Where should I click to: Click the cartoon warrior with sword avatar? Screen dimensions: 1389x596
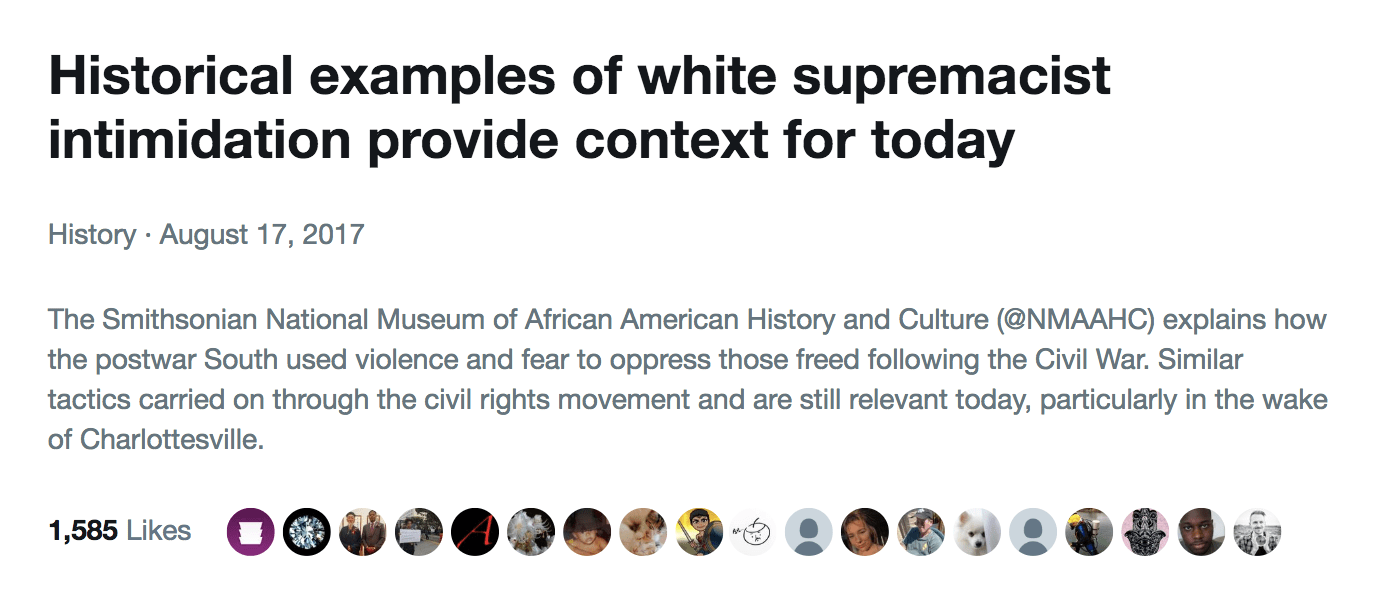(x=698, y=532)
